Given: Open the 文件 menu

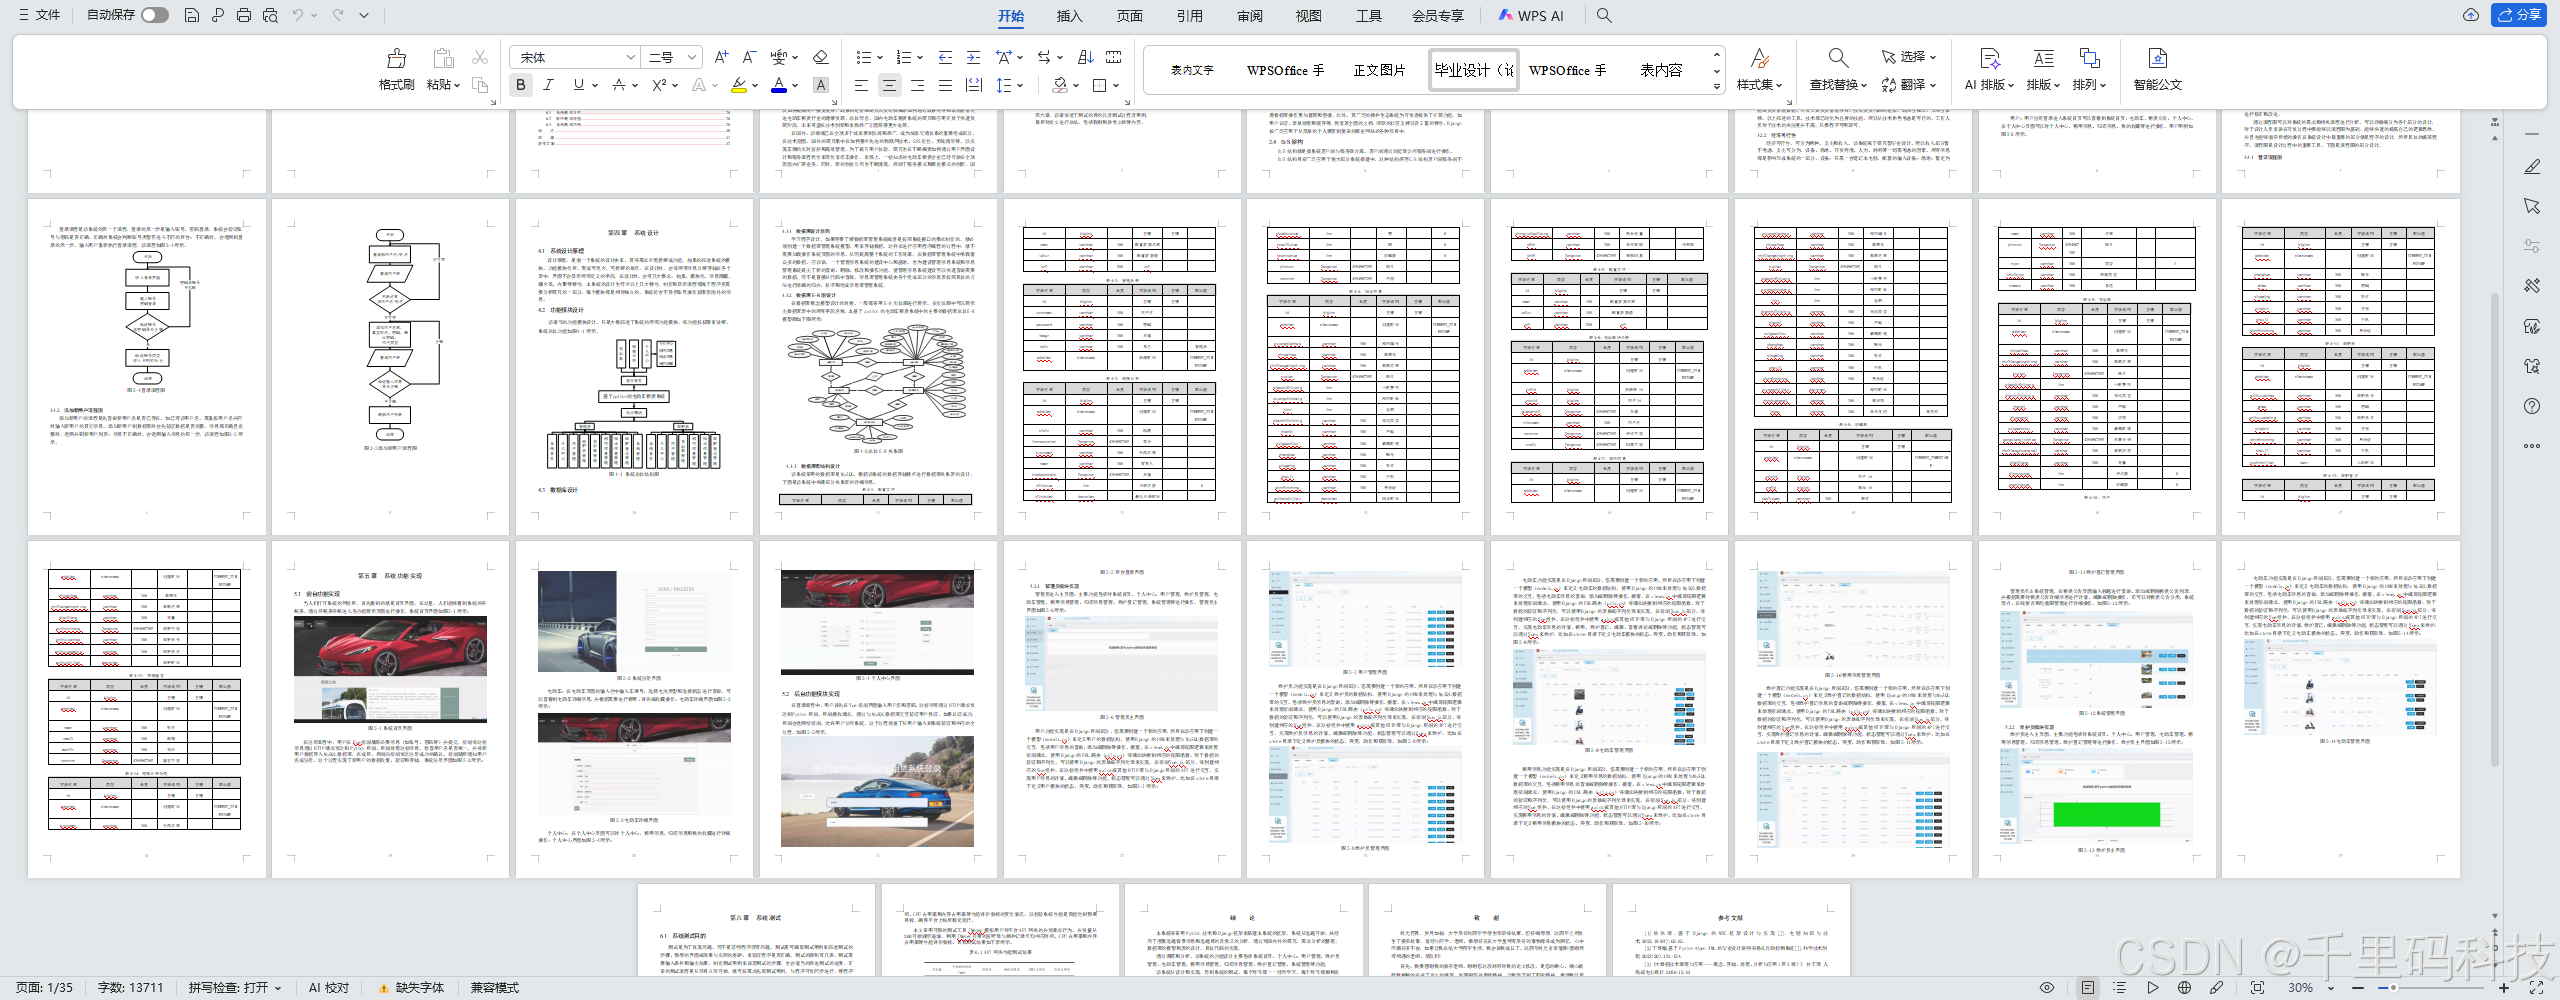Looking at the screenshot, I should tap(39, 15).
